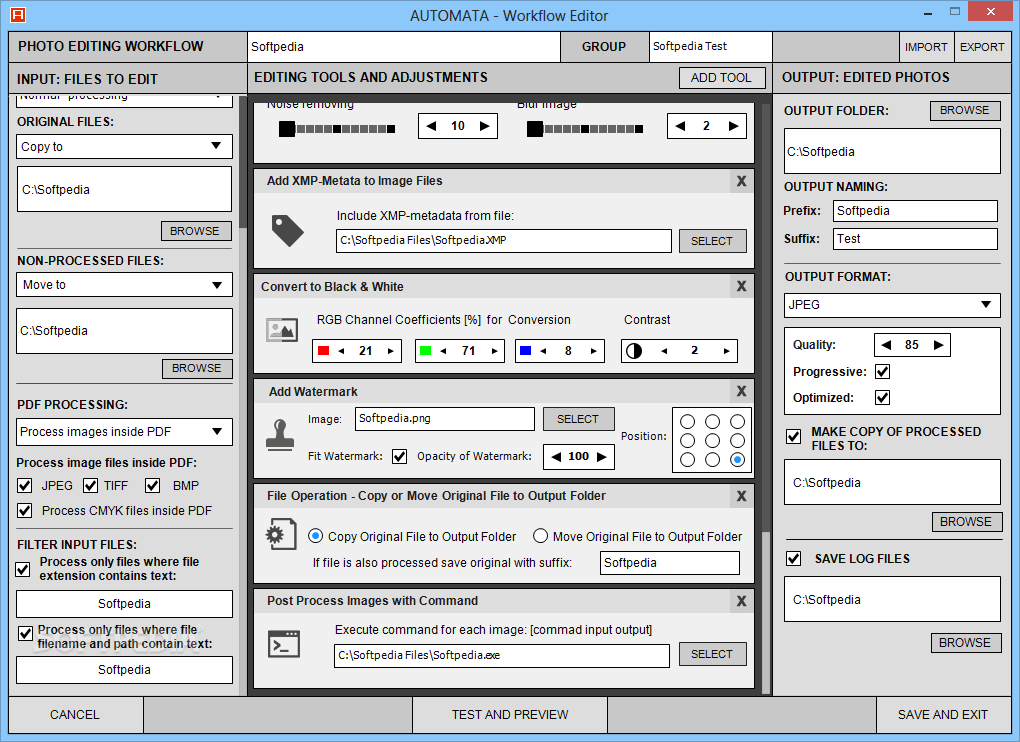Remove the Post Process Images tool
This screenshot has height=742, width=1020.
pyautogui.click(x=741, y=601)
